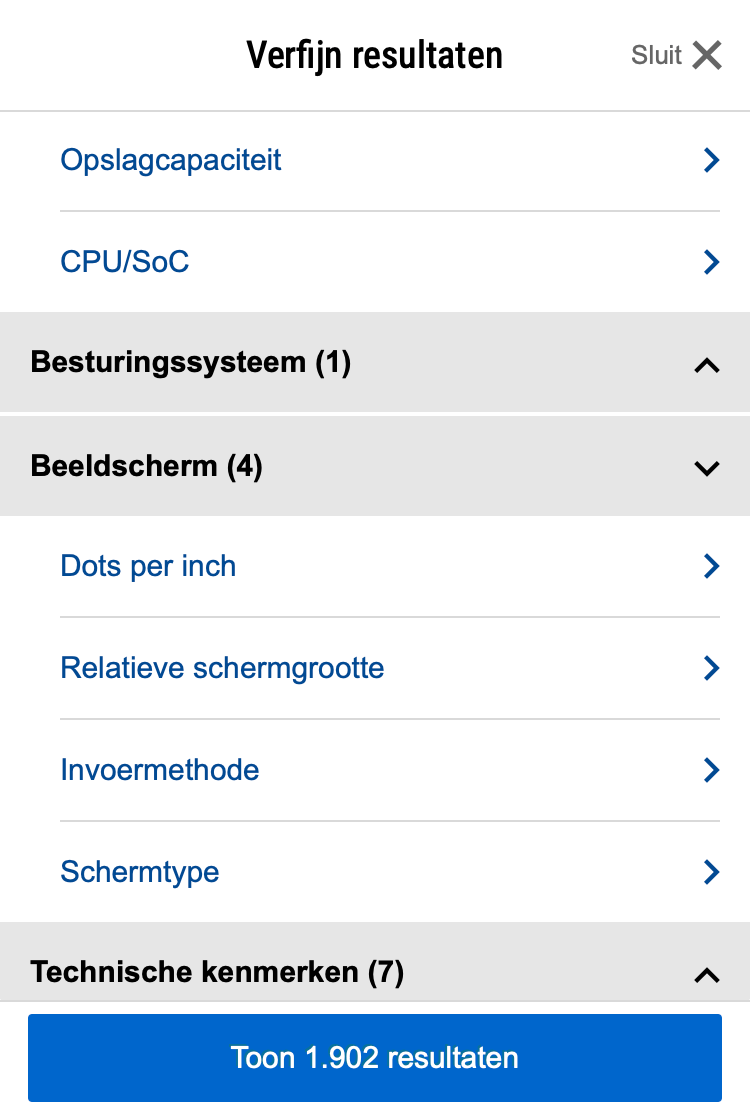Click the Sluit label

[656, 56]
